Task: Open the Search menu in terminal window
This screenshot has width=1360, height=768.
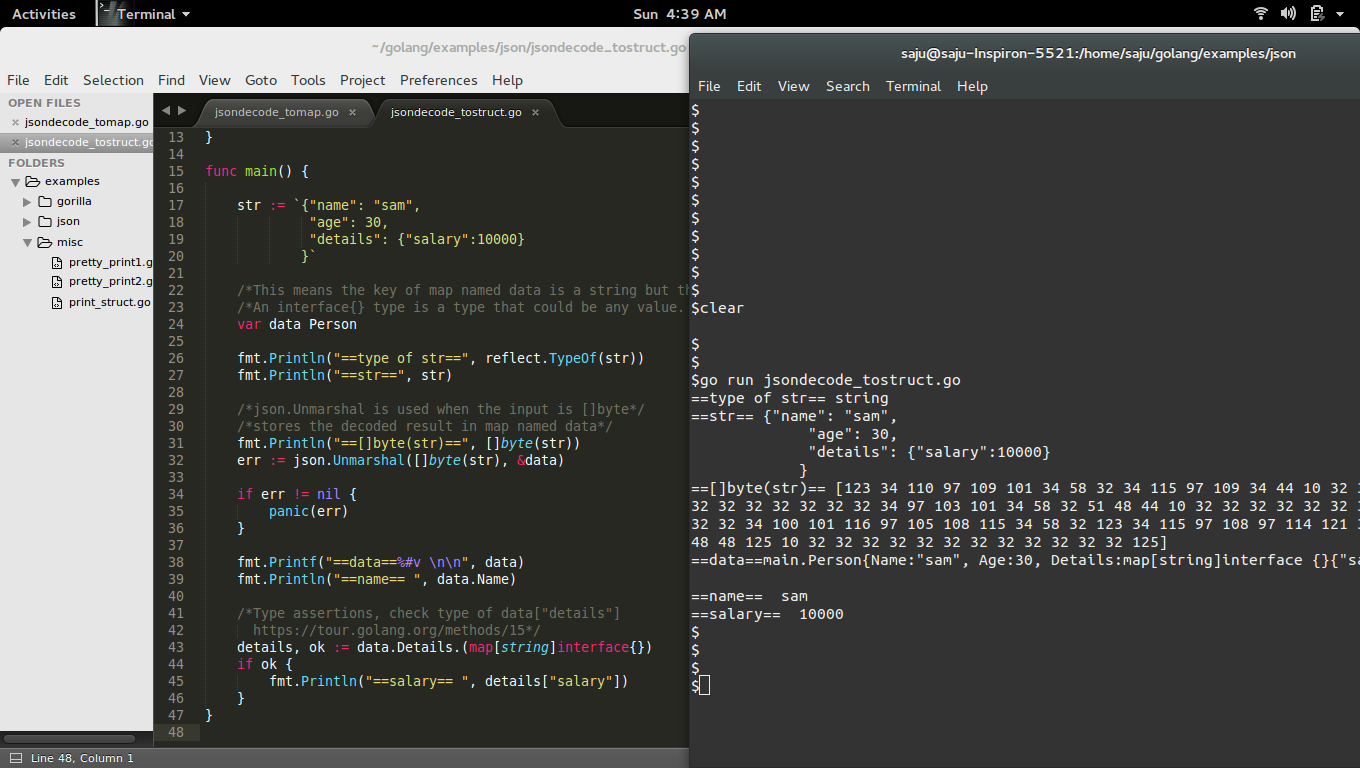Action: (847, 86)
